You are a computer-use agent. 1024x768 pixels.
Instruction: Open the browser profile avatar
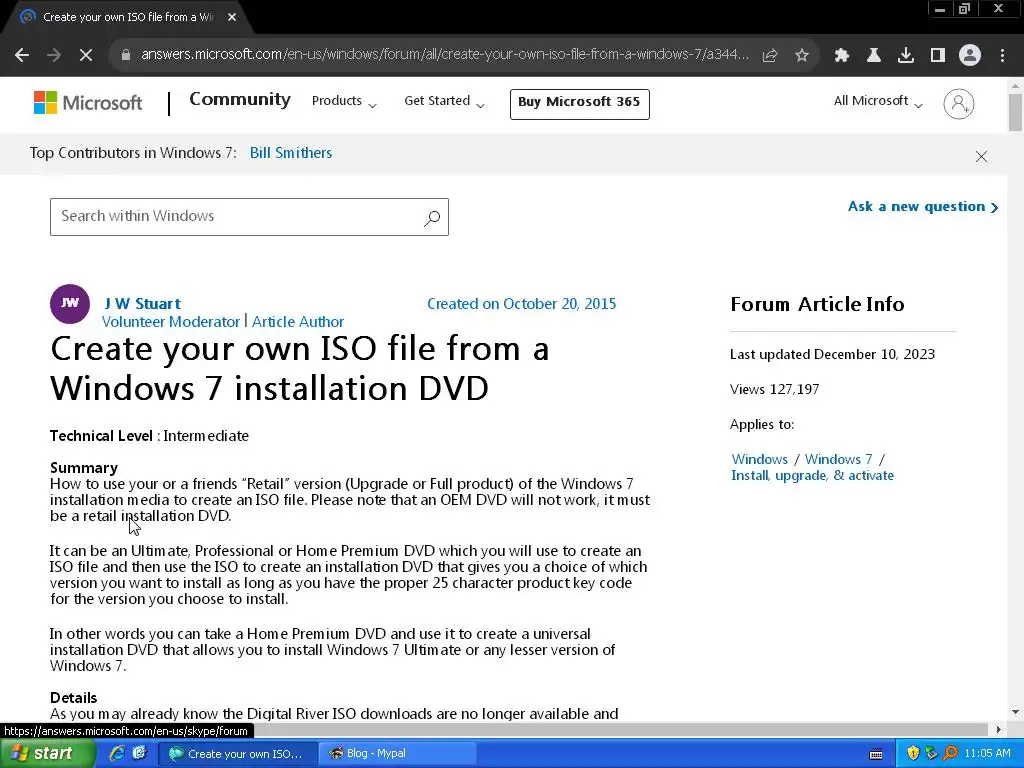970,56
